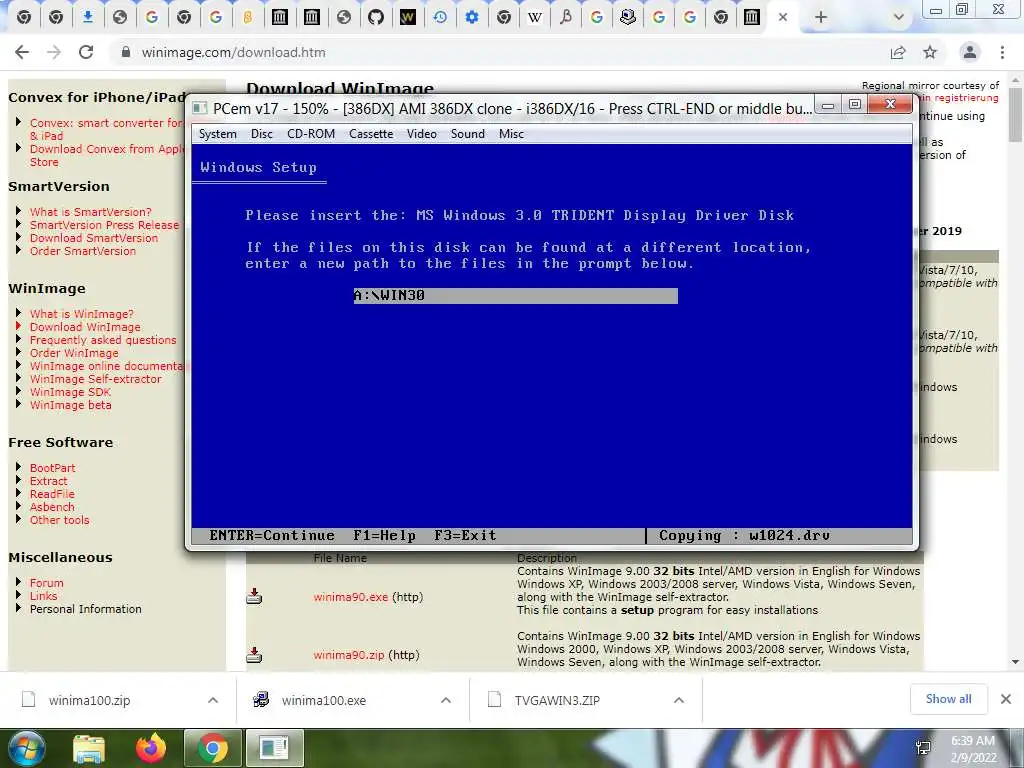
Task: Open winima100.zip from downloads bar
Action: click(89, 701)
